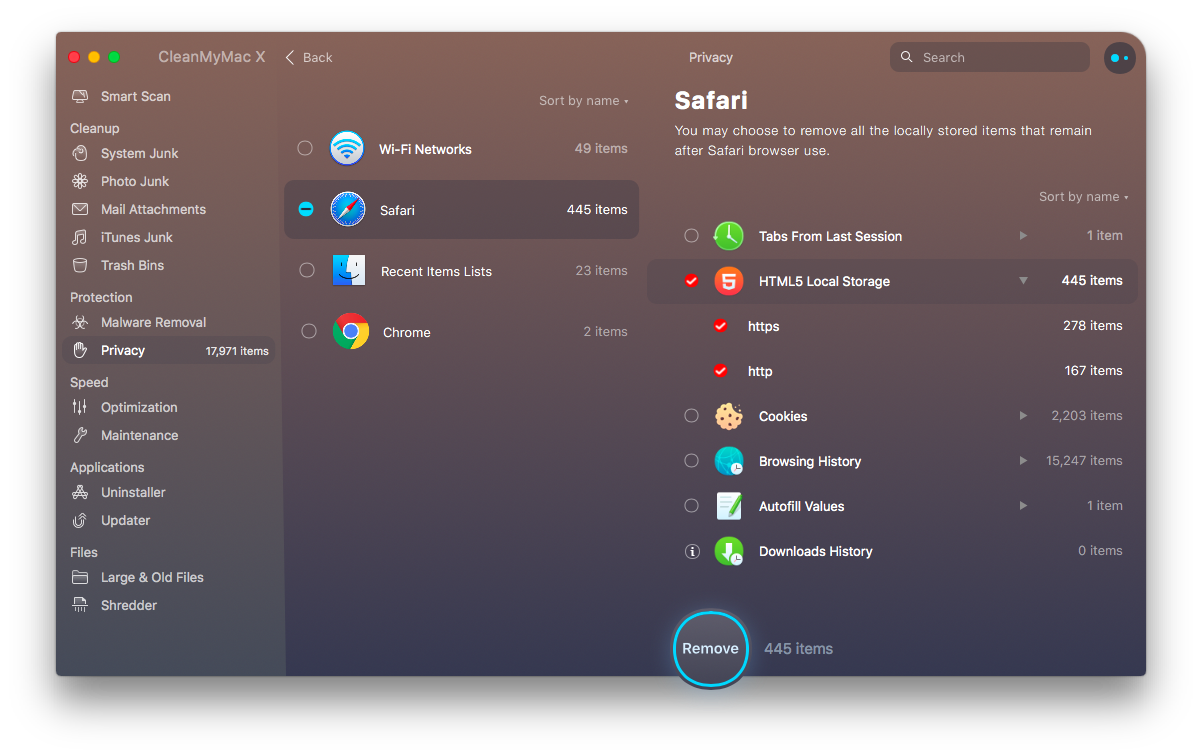Uncheck HTML5 Local Storage checkbox

[691, 281]
